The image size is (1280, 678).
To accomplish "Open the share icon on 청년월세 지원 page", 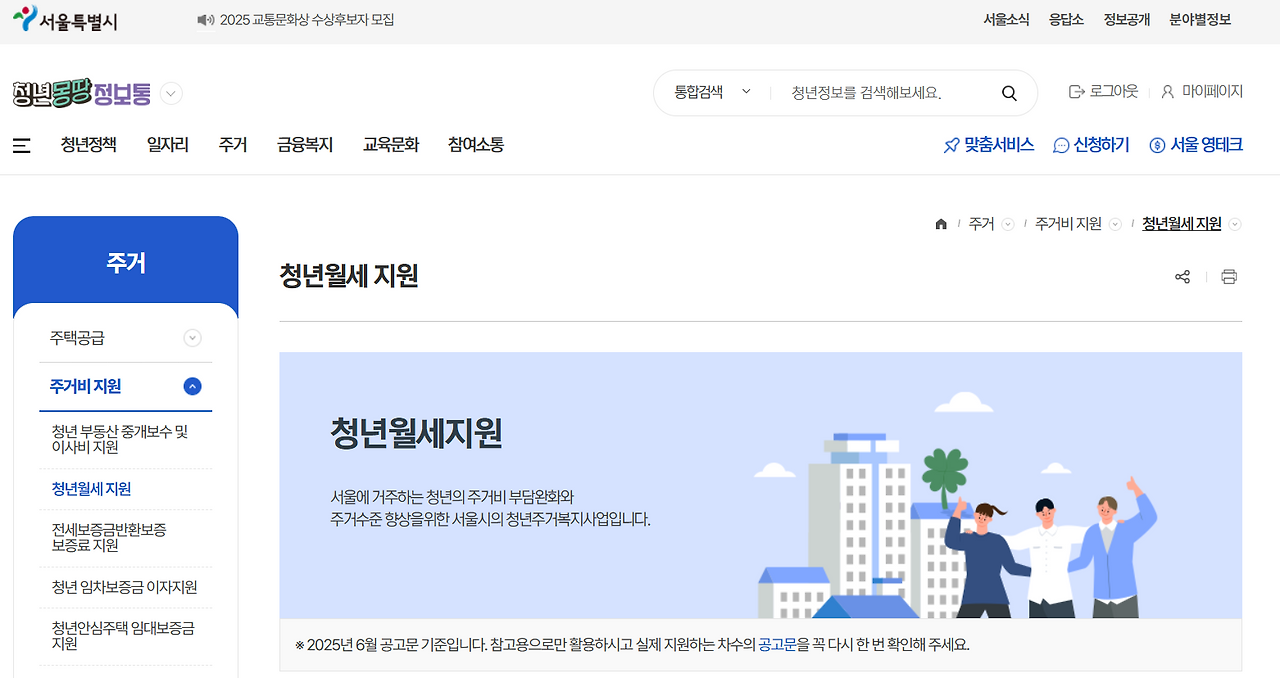I will tap(1182, 276).
